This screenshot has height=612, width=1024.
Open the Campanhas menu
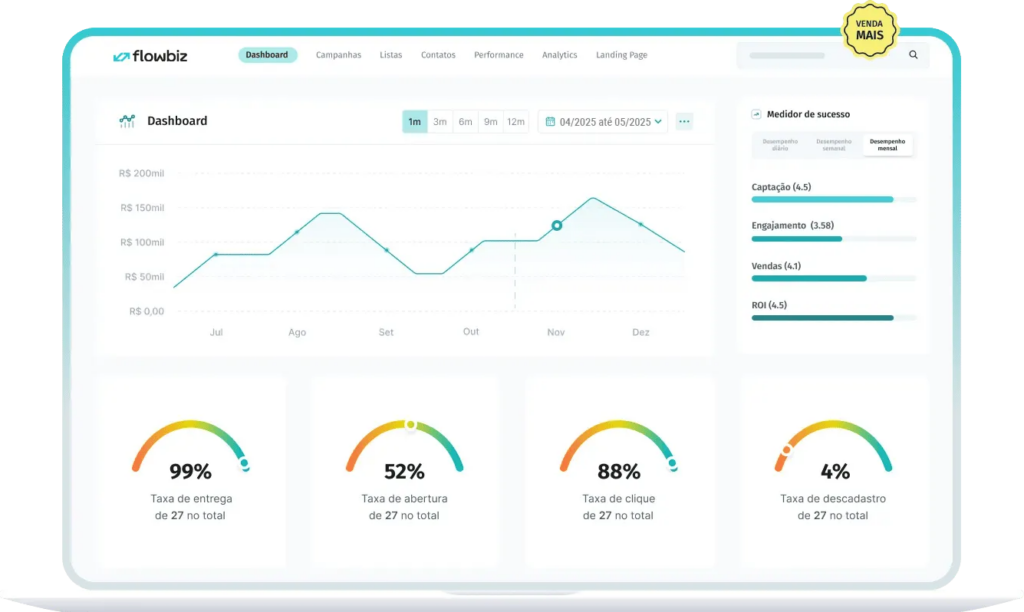click(x=338, y=55)
